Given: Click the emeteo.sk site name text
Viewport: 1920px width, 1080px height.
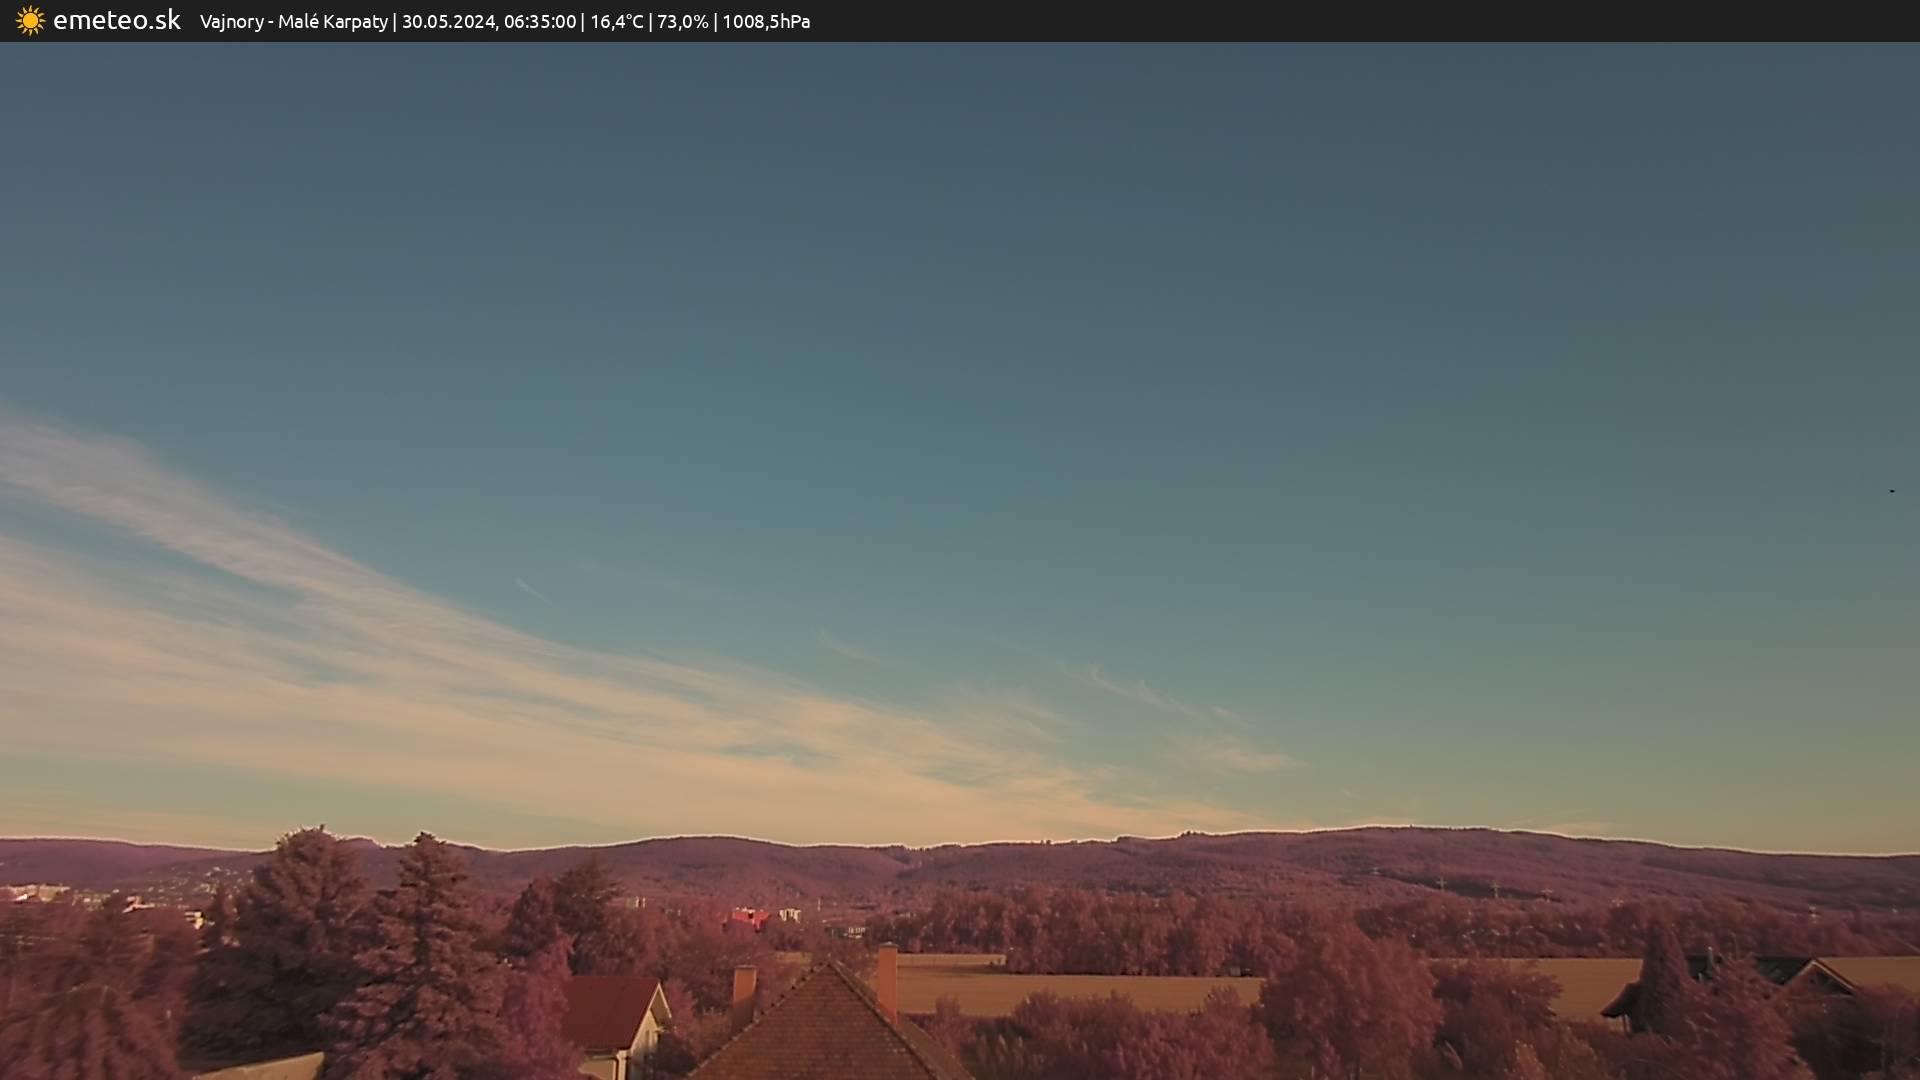Looking at the screenshot, I should [116, 21].
